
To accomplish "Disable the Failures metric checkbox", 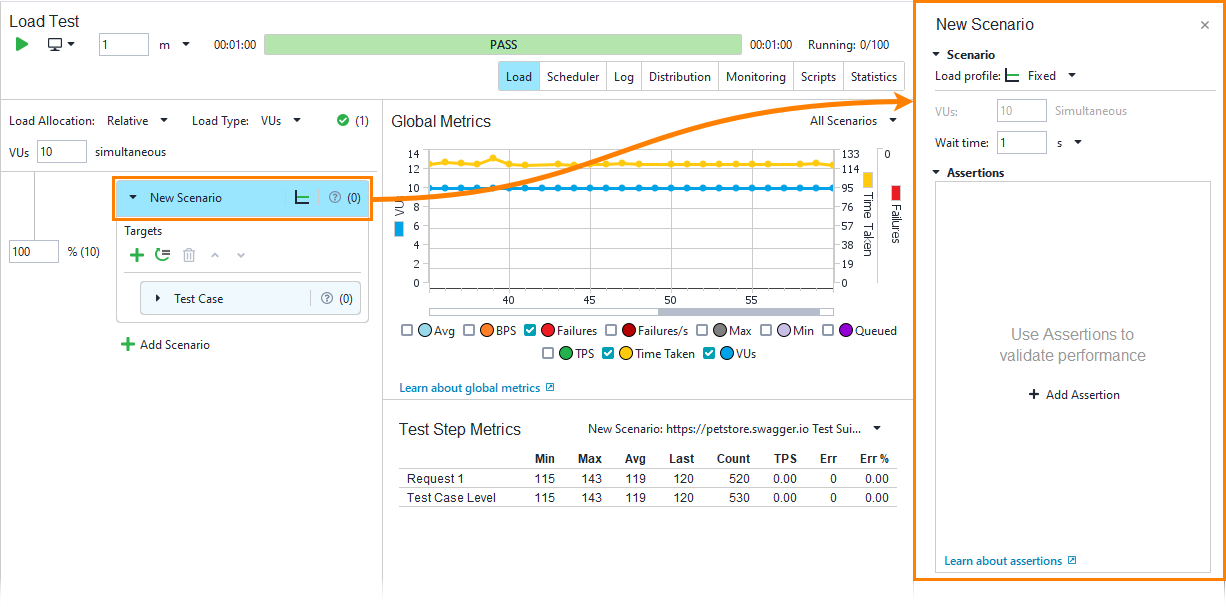I will click(x=530, y=330).
